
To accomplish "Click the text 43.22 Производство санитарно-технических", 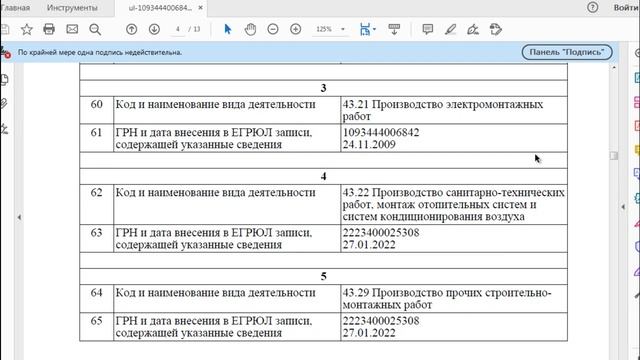I will tap(453, 192).
